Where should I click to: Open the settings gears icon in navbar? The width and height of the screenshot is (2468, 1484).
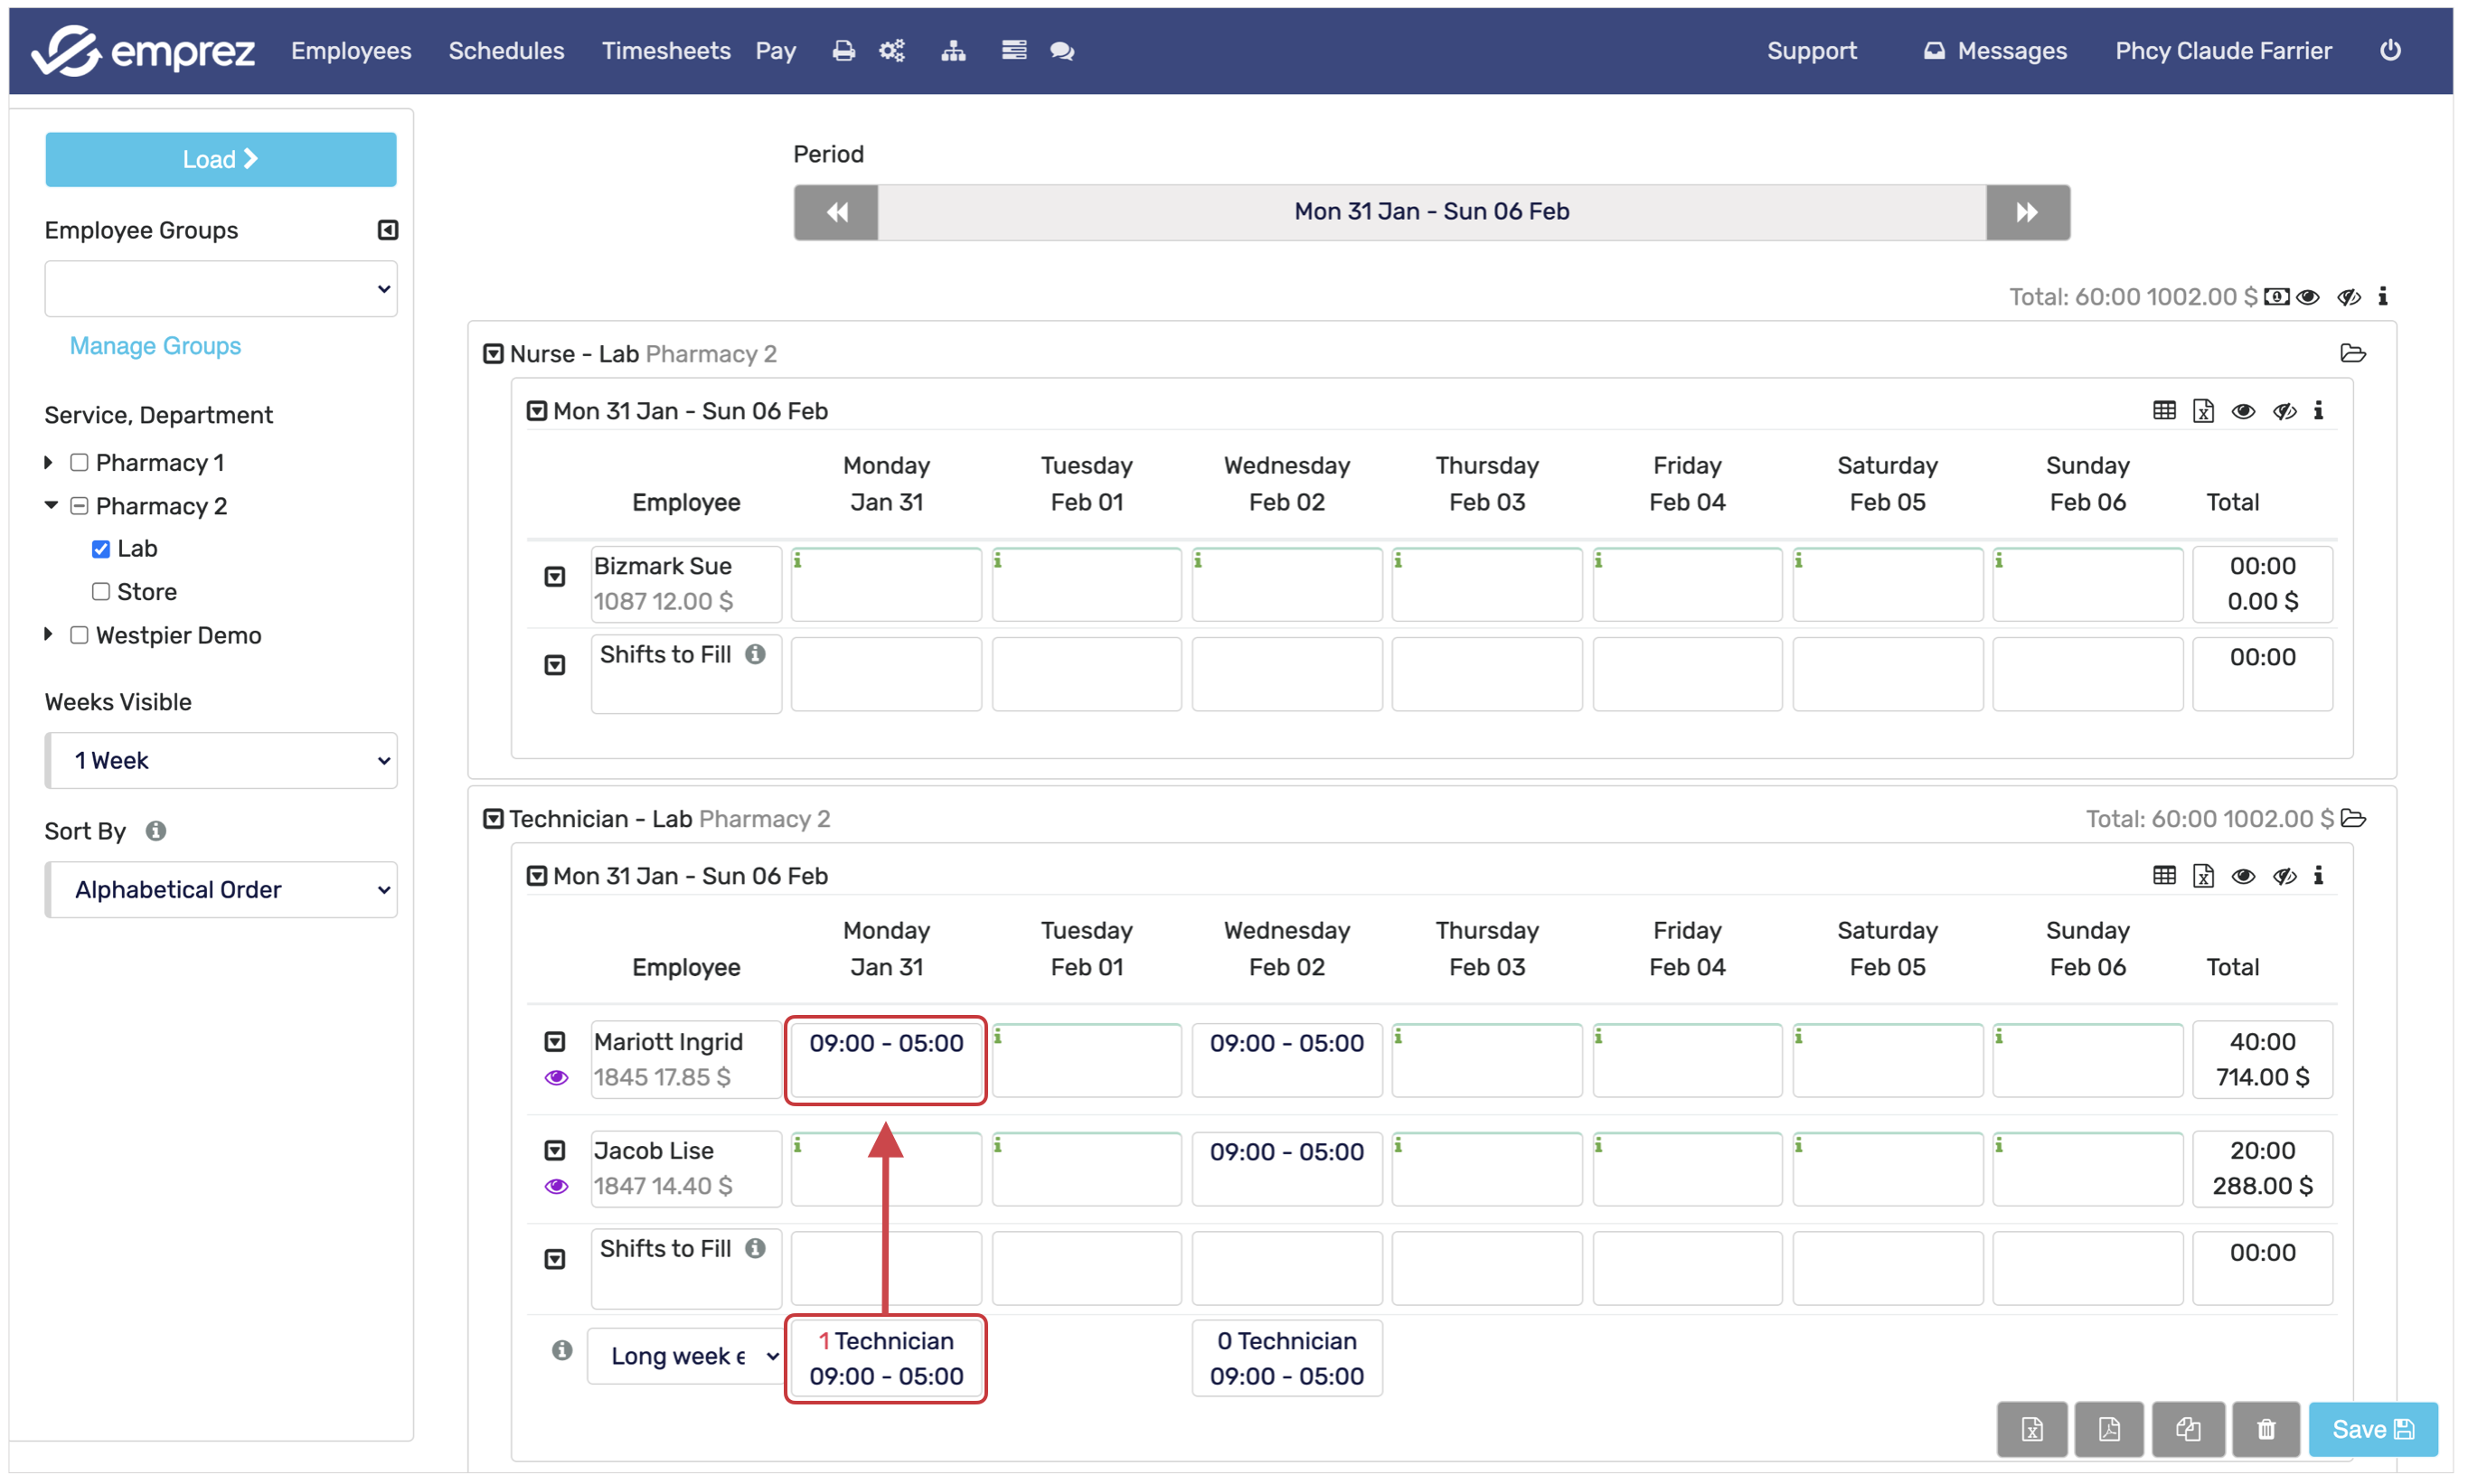pos(892,51)
